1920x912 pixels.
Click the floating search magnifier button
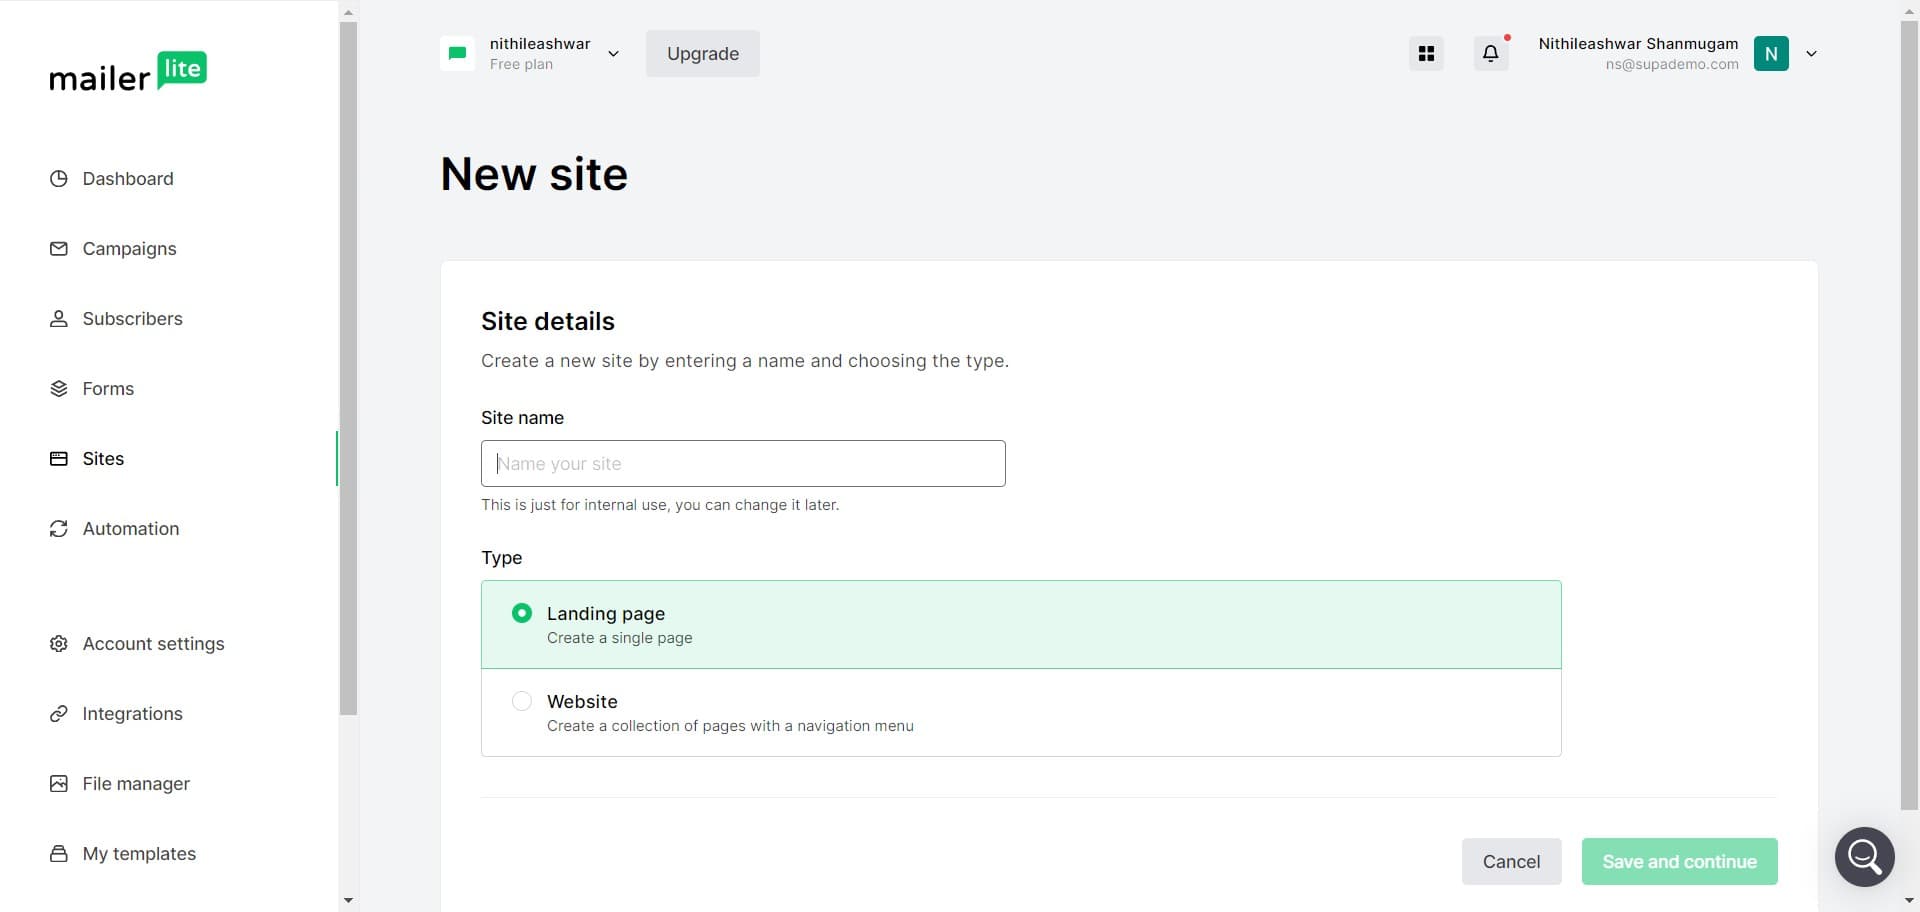pyautogui.click(x=1864, y=857)
